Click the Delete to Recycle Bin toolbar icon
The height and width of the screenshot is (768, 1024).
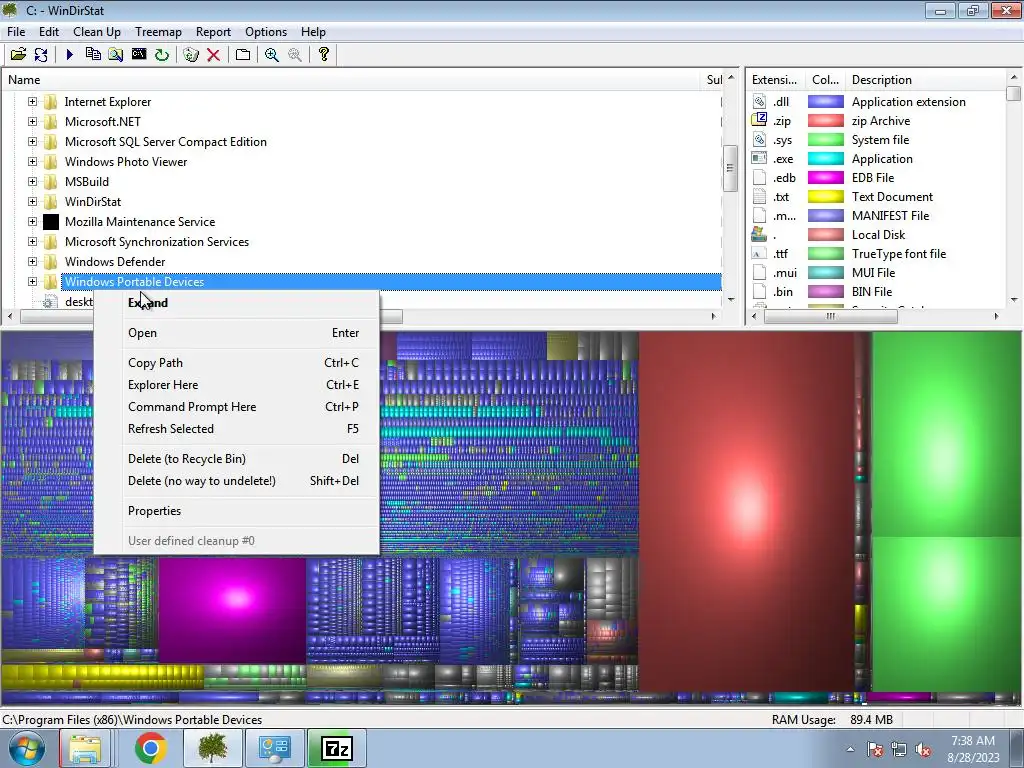click(x=191, y=55)
